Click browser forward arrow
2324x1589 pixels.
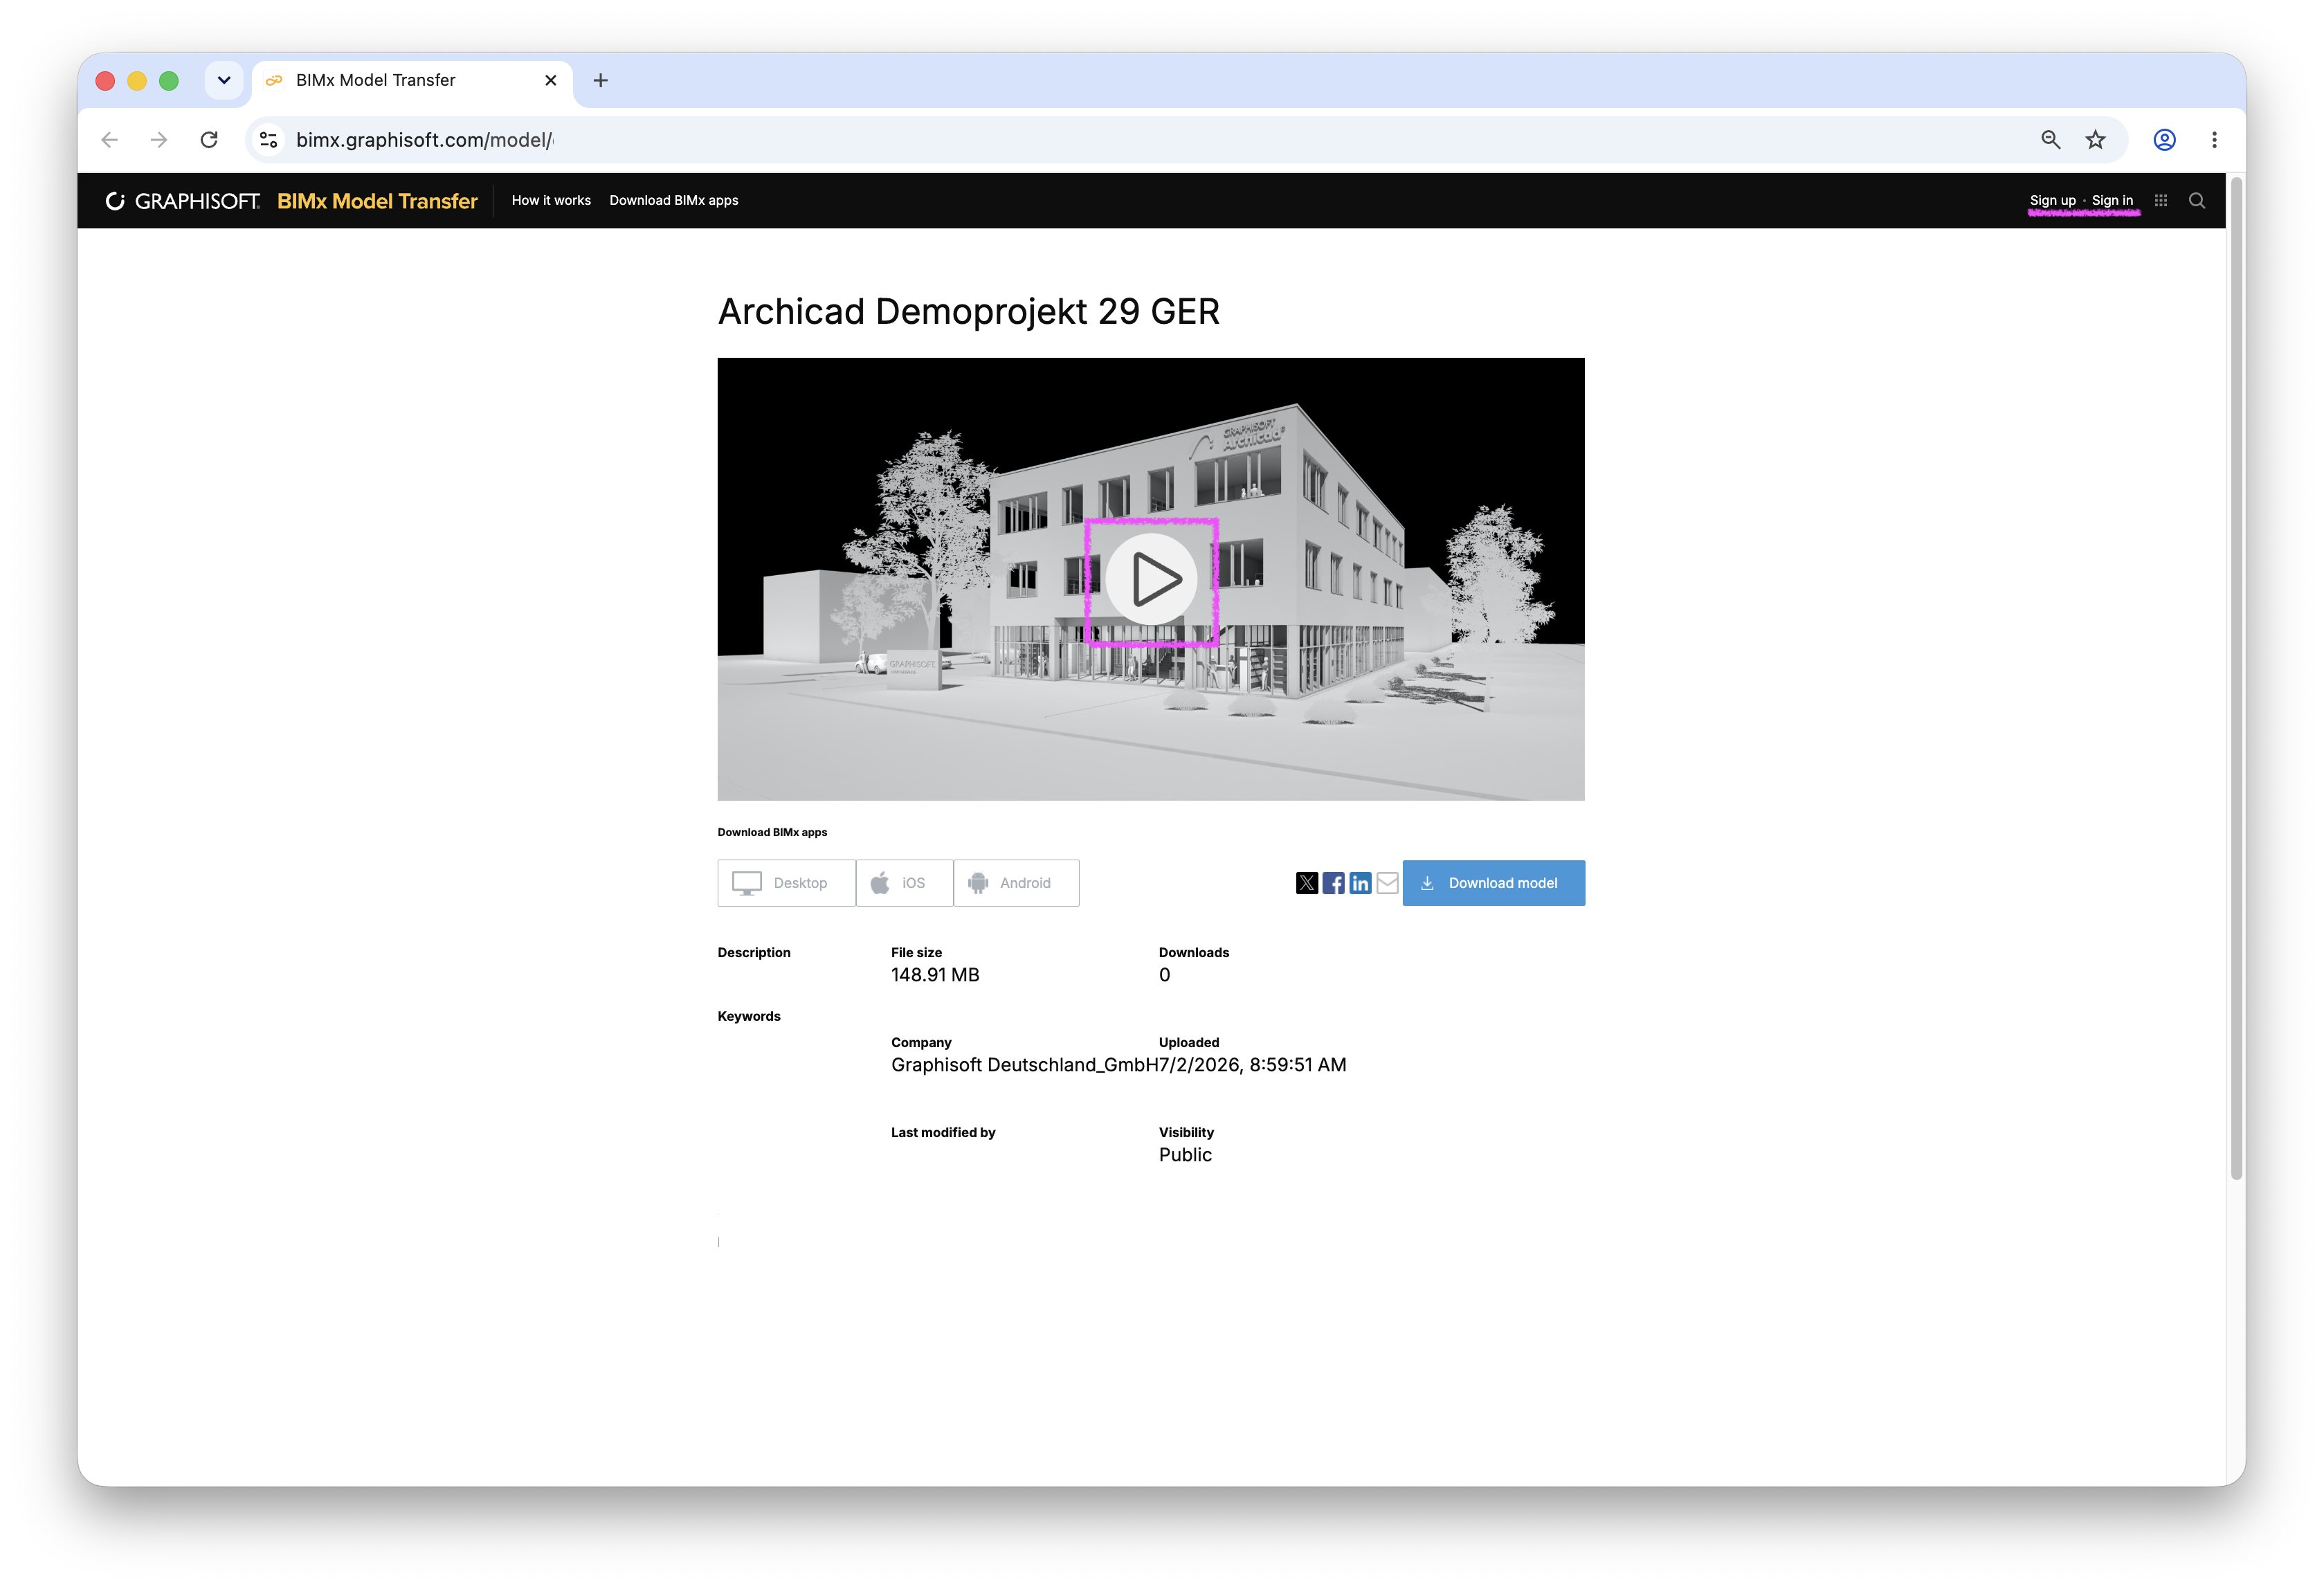point(159,140)
